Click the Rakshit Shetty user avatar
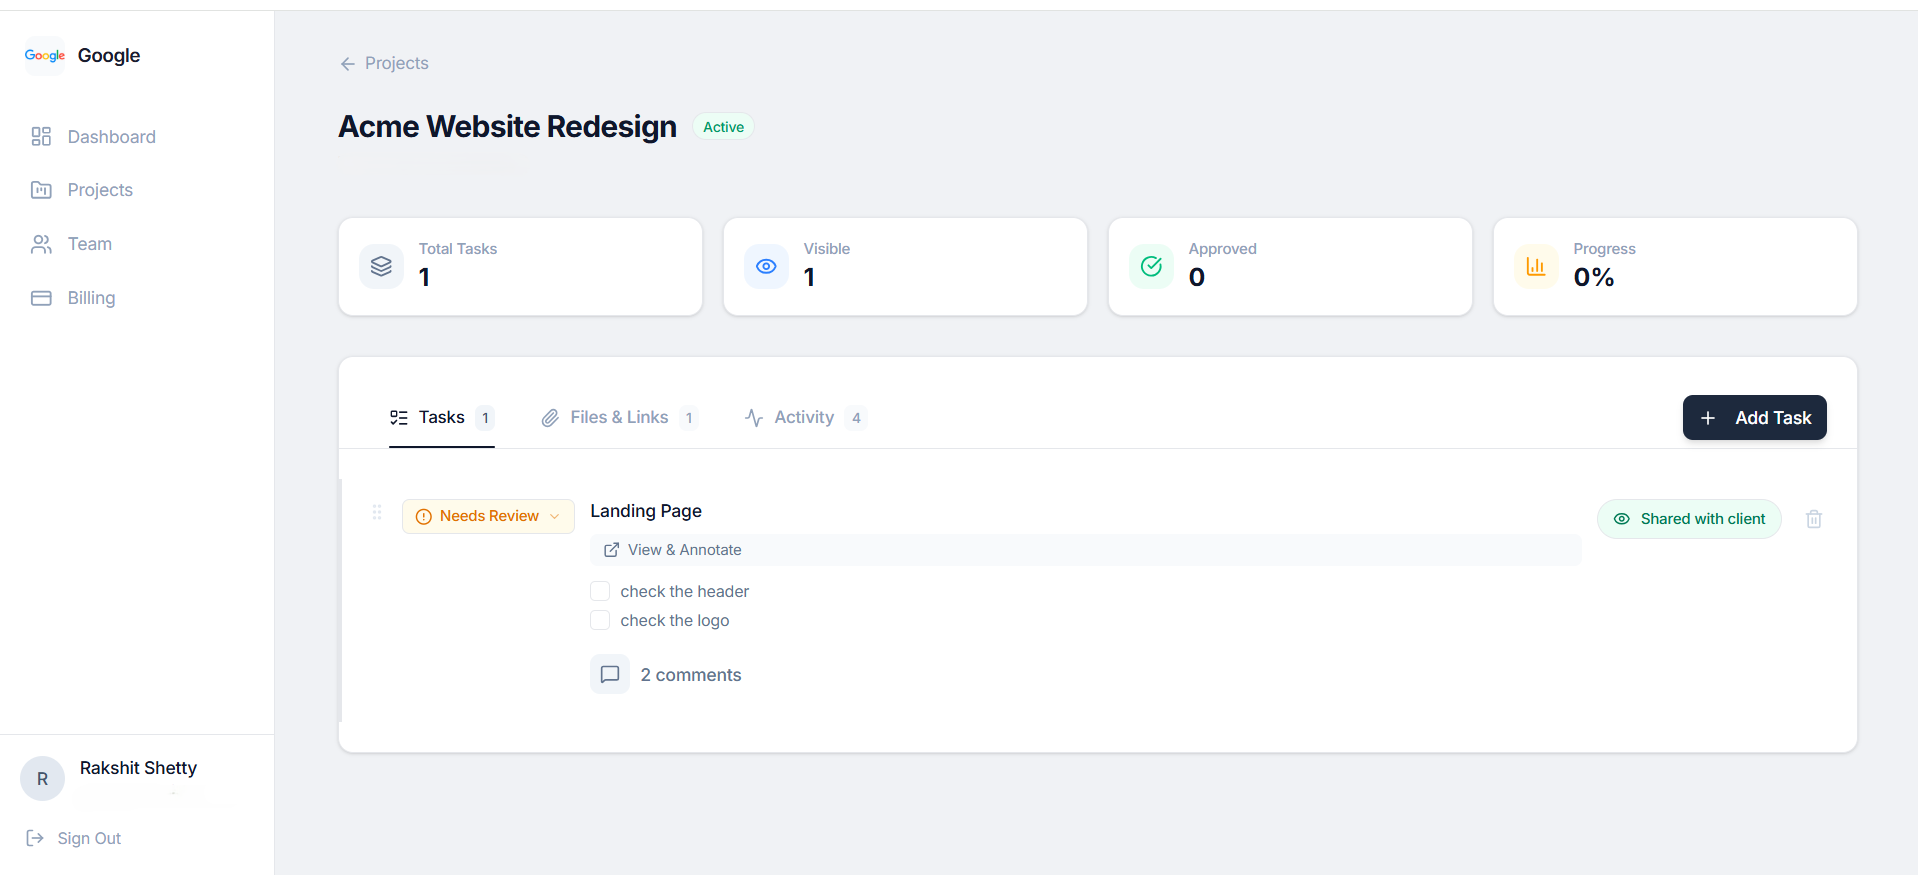Image resolution: width=1918 pixels, height=875 pixels. (42, 779)
